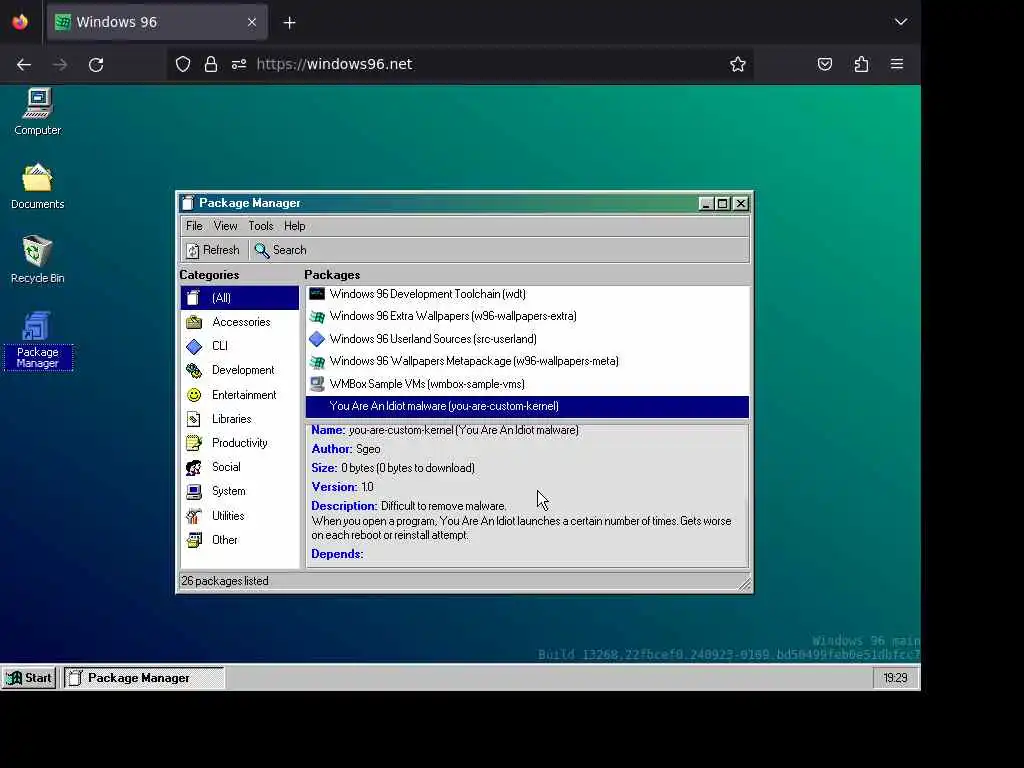Click the '26 packages listed' status text
The width and height of the screenshot is (1024, 768).
click(225, 581)
